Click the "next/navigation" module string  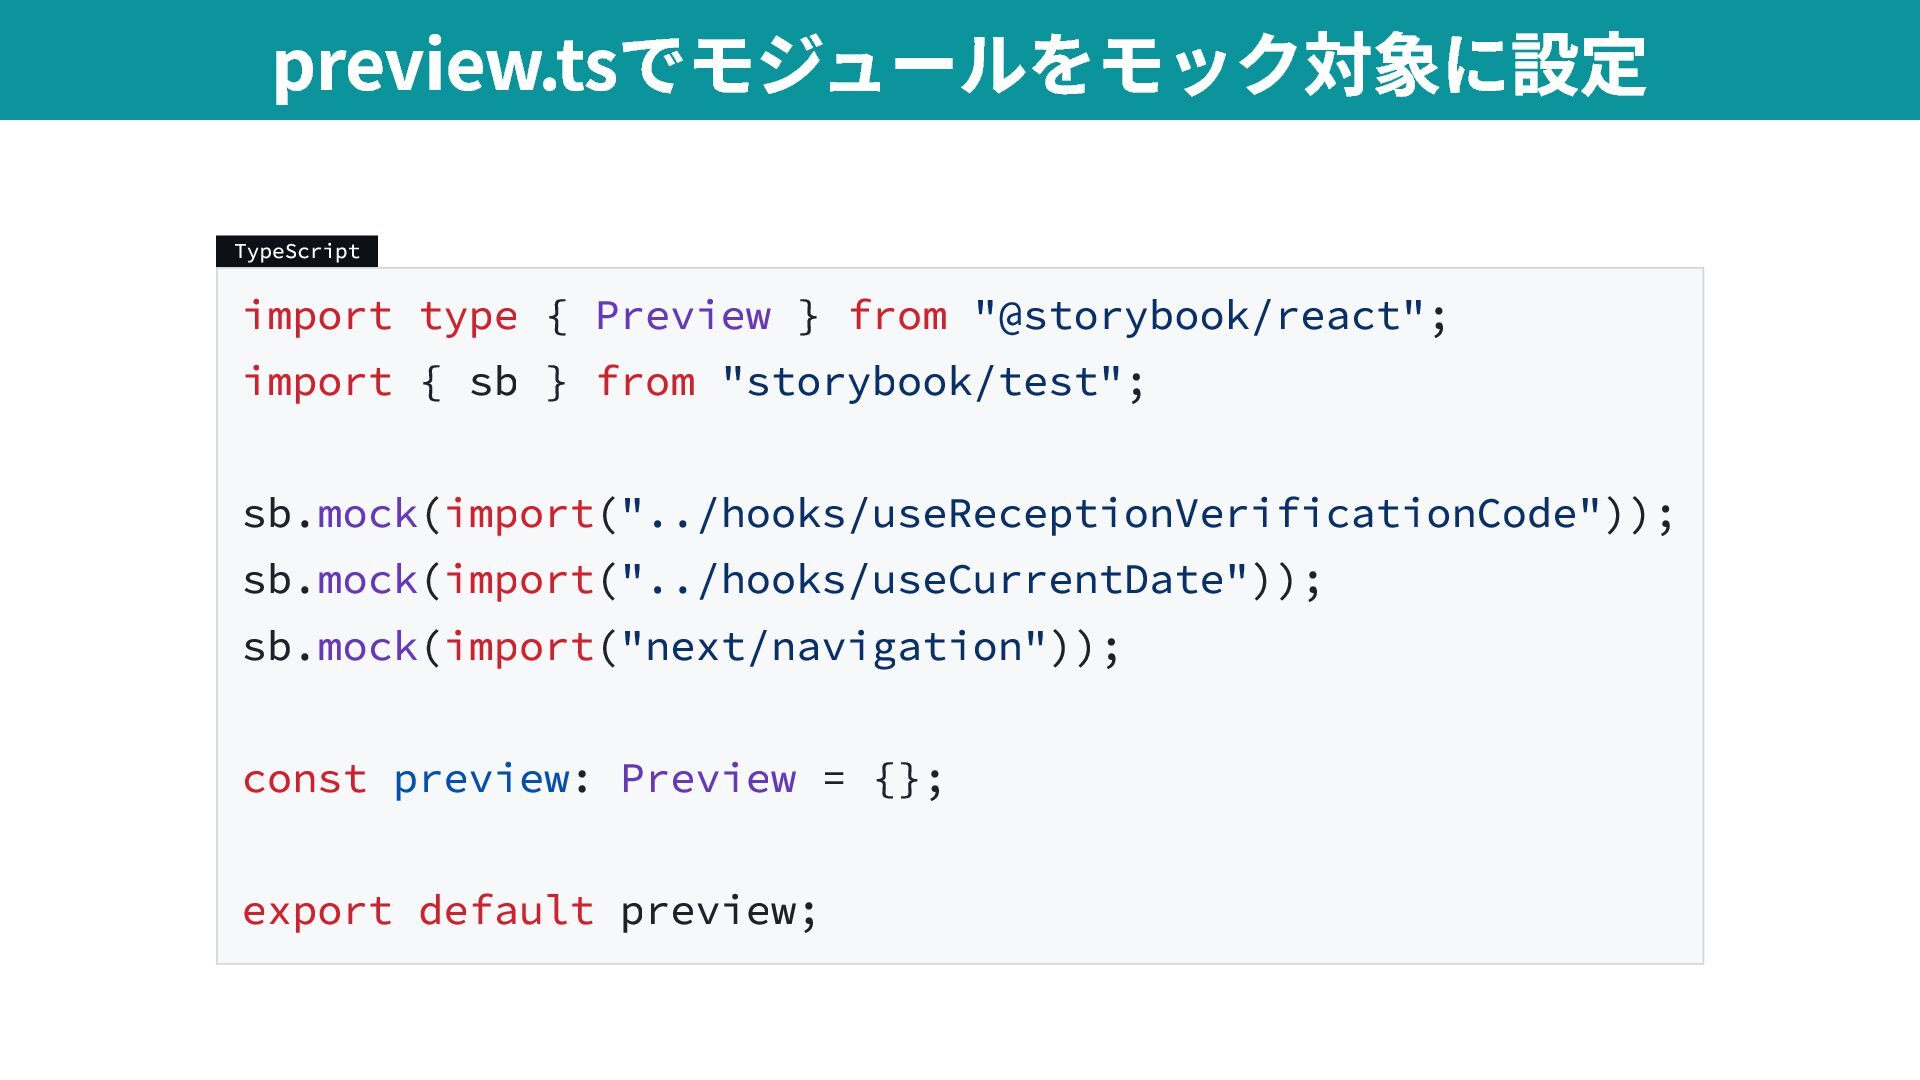pyautogui.click(x=833, y=647)
